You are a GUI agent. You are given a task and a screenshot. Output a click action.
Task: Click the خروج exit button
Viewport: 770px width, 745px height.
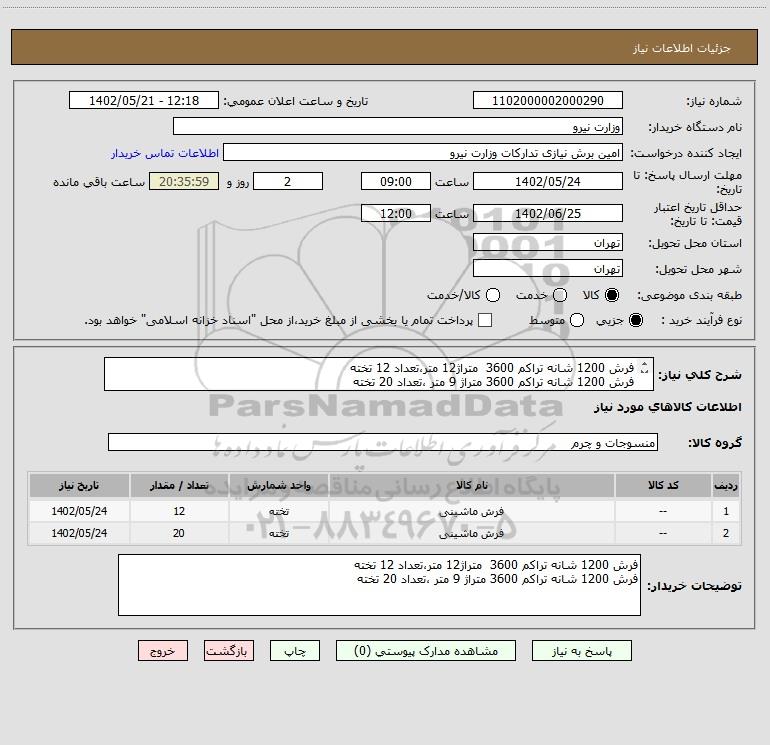pyautogui.click(x=163, y=651)
